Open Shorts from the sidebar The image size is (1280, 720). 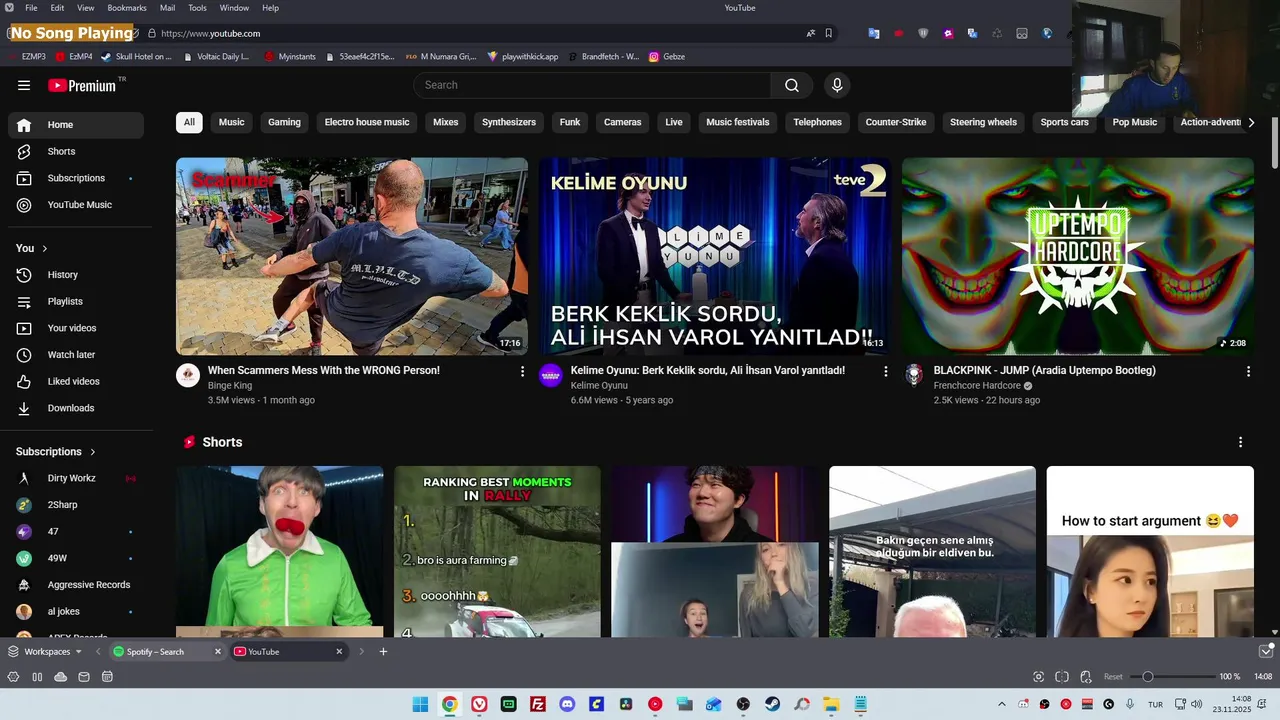[x=76, y=151]
